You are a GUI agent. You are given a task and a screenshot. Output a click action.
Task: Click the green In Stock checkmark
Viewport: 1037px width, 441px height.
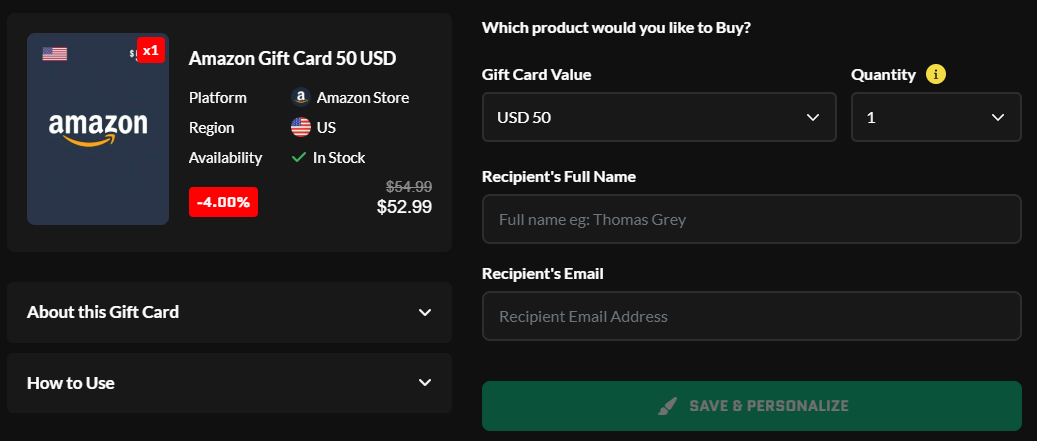[x=298, y=157]
